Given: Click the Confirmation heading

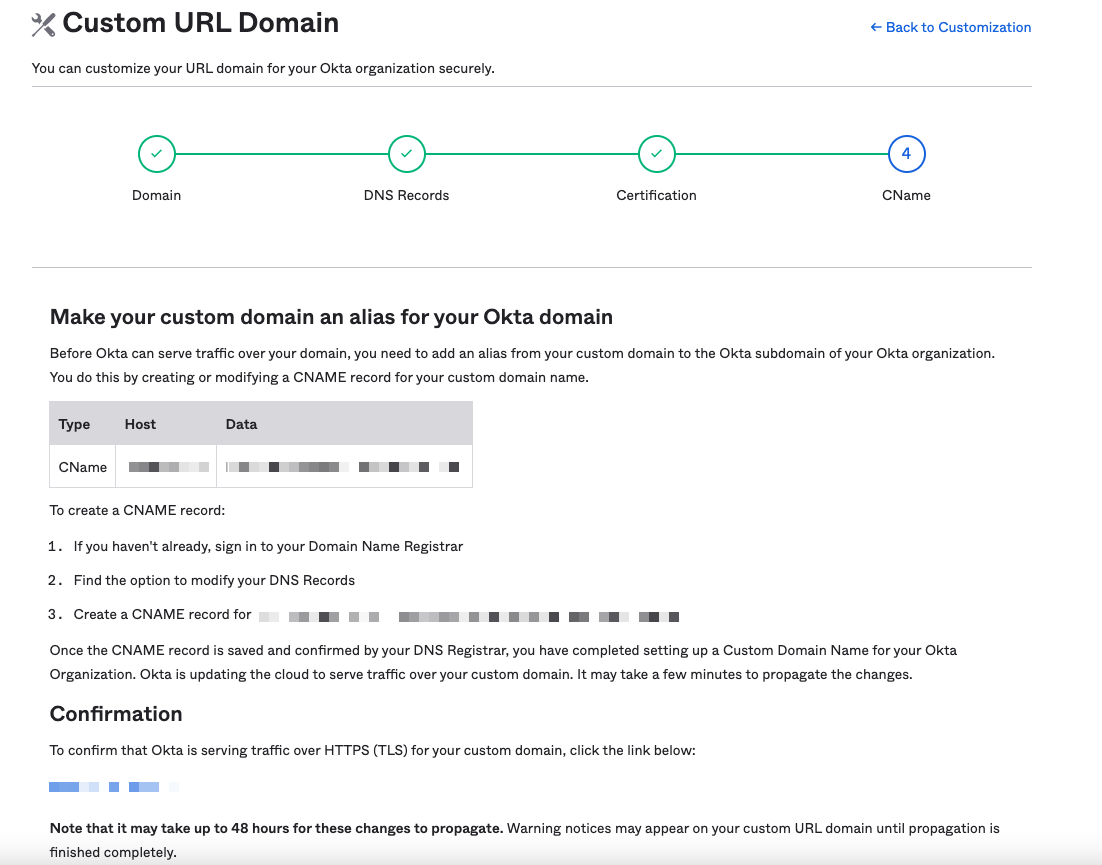Looking at the screenshot, I should pyautogui.click(x=116, y=714).
